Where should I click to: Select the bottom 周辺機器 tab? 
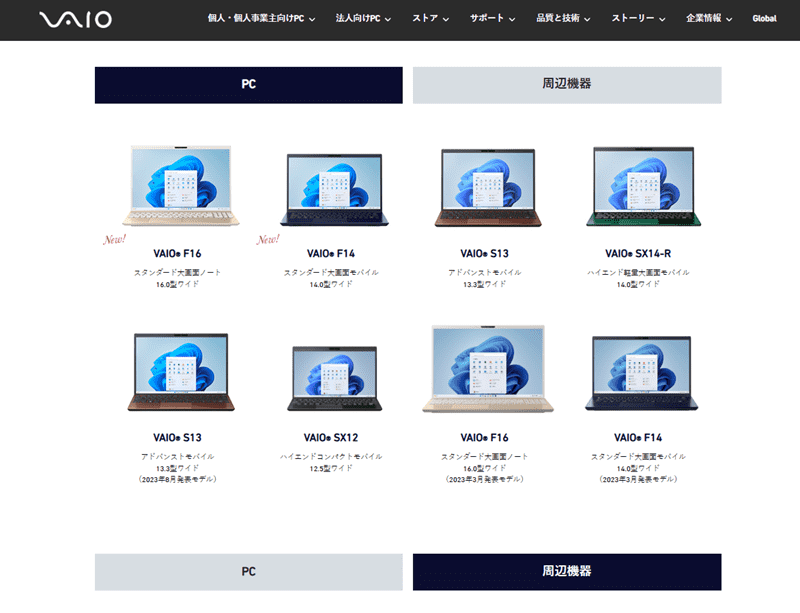coord(567,572)
